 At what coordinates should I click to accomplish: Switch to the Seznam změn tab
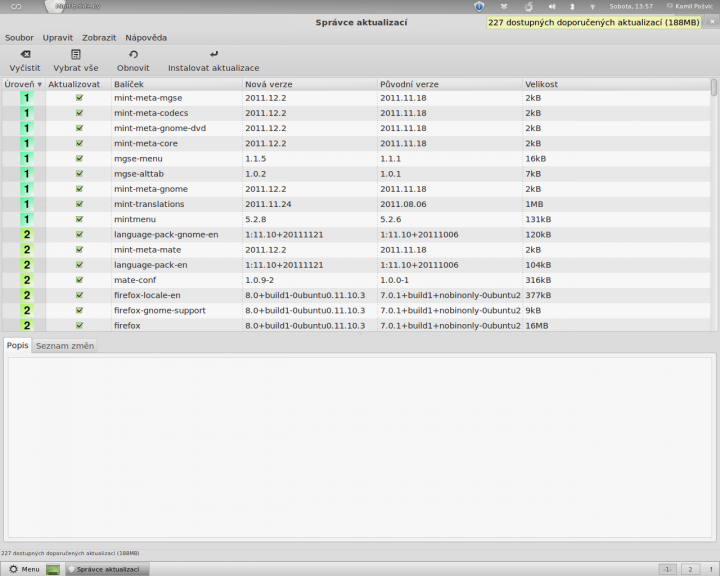65,346
